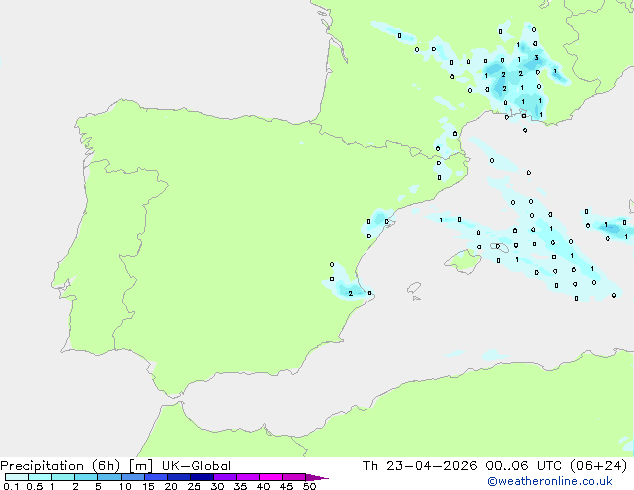Click the '10' legend scale label
This screenshot has width=634, height=490.
(x=125, y=486)
